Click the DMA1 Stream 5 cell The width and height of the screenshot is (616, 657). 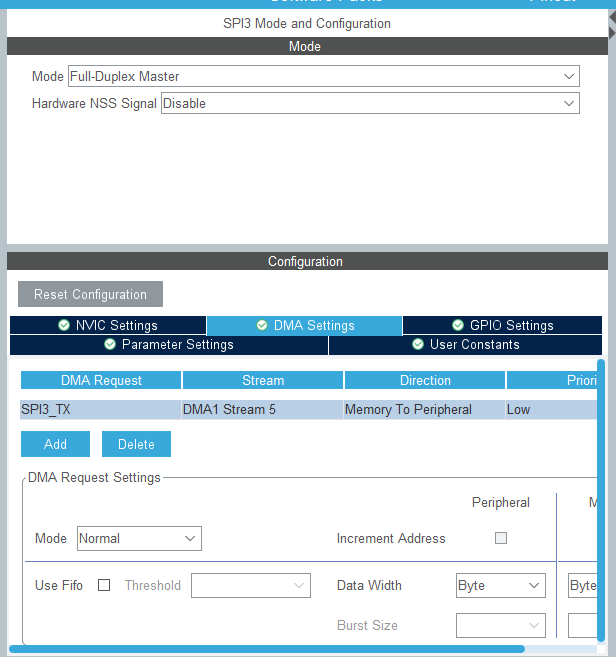tap(263, 409)
